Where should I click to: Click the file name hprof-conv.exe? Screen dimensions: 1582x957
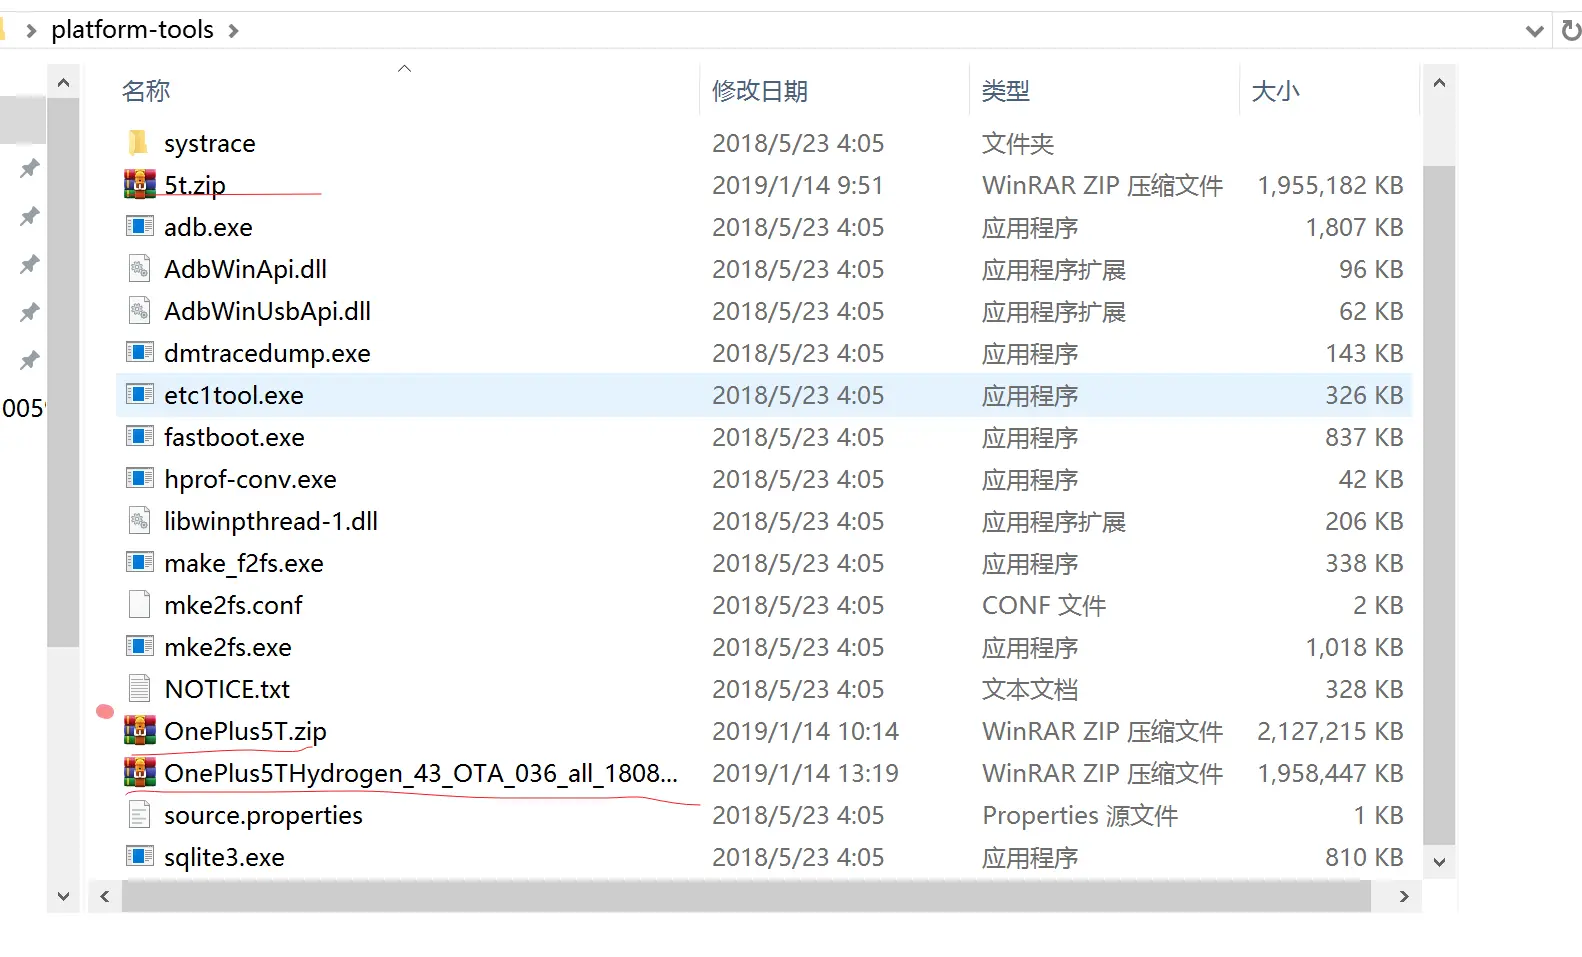tap(250, 479)
